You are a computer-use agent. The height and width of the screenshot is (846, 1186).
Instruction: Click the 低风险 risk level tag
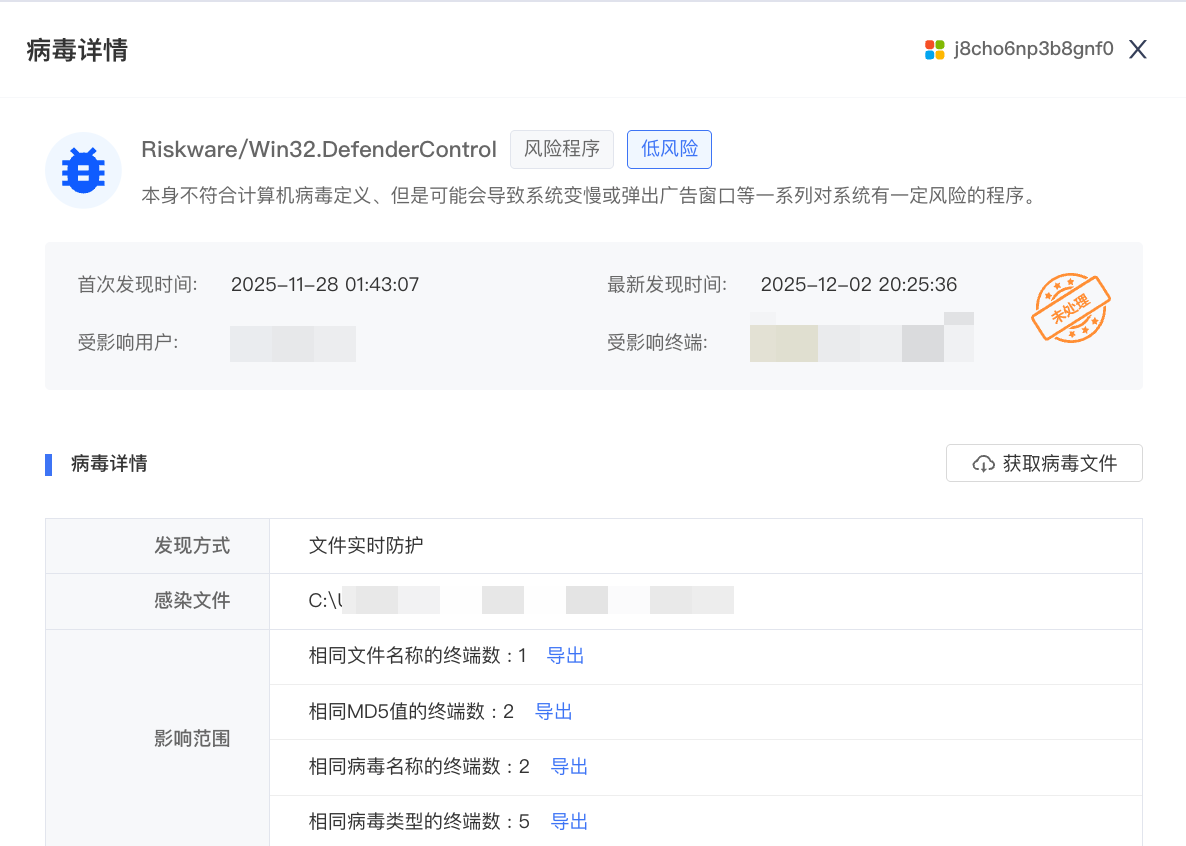pos(669,149)
